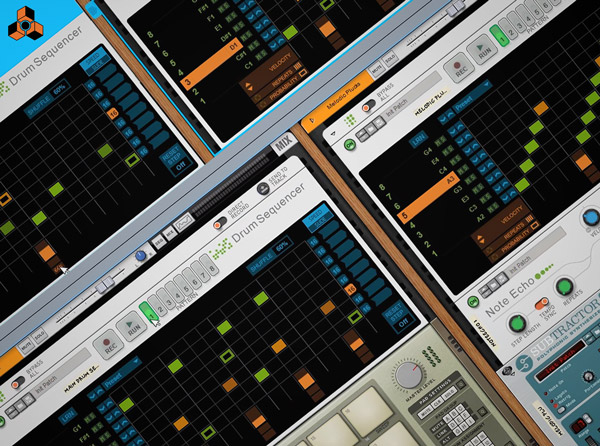Mute the Melodic Plucks mixer channel
This screenshot has height=446, width=600.
pos(377,70)
